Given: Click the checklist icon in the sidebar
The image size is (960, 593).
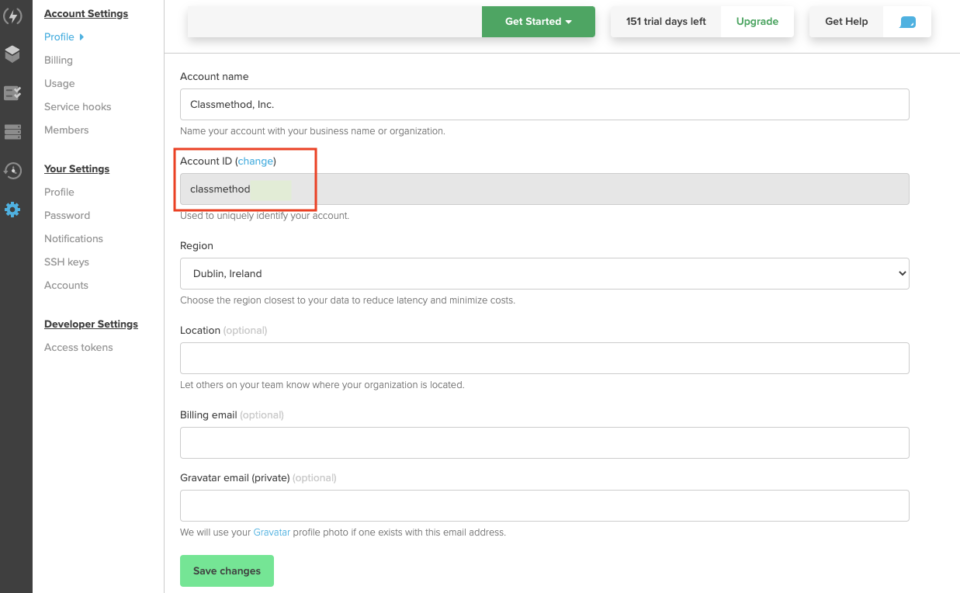Looking at the screenshot, I should [x=14, y=92].
